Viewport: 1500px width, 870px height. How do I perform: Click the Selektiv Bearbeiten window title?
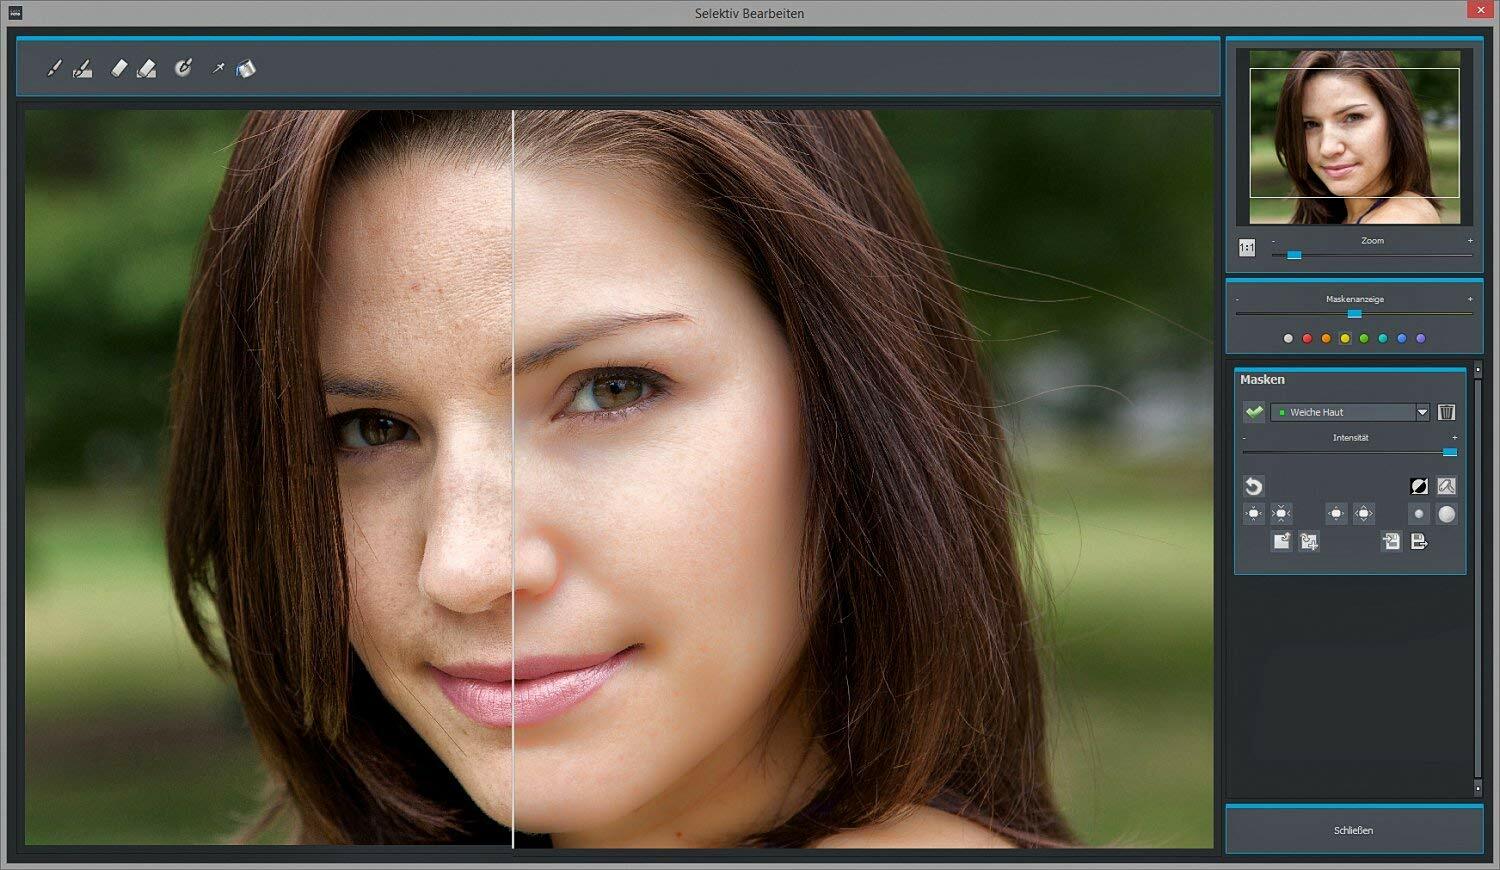click(750, 13)
